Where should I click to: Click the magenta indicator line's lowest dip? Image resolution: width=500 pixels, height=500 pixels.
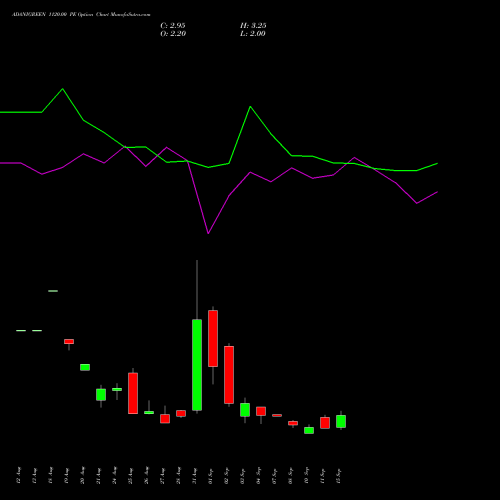point(208,233)
